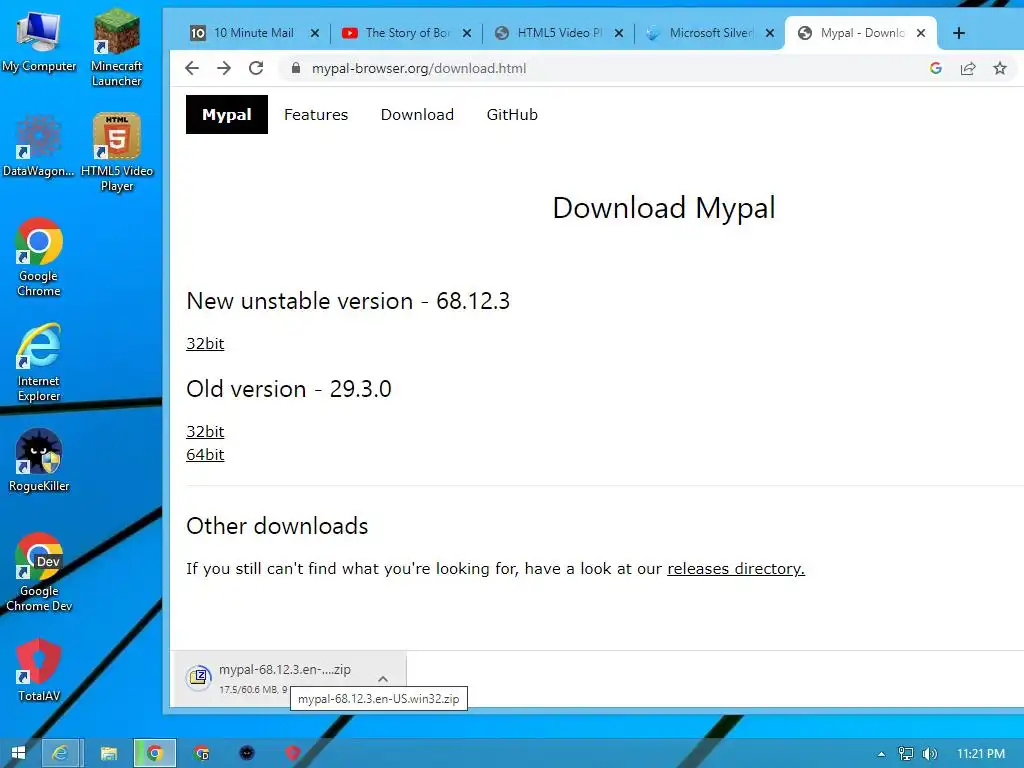Open Google Chrome Dev desktop shortcut

pos(39,573)
